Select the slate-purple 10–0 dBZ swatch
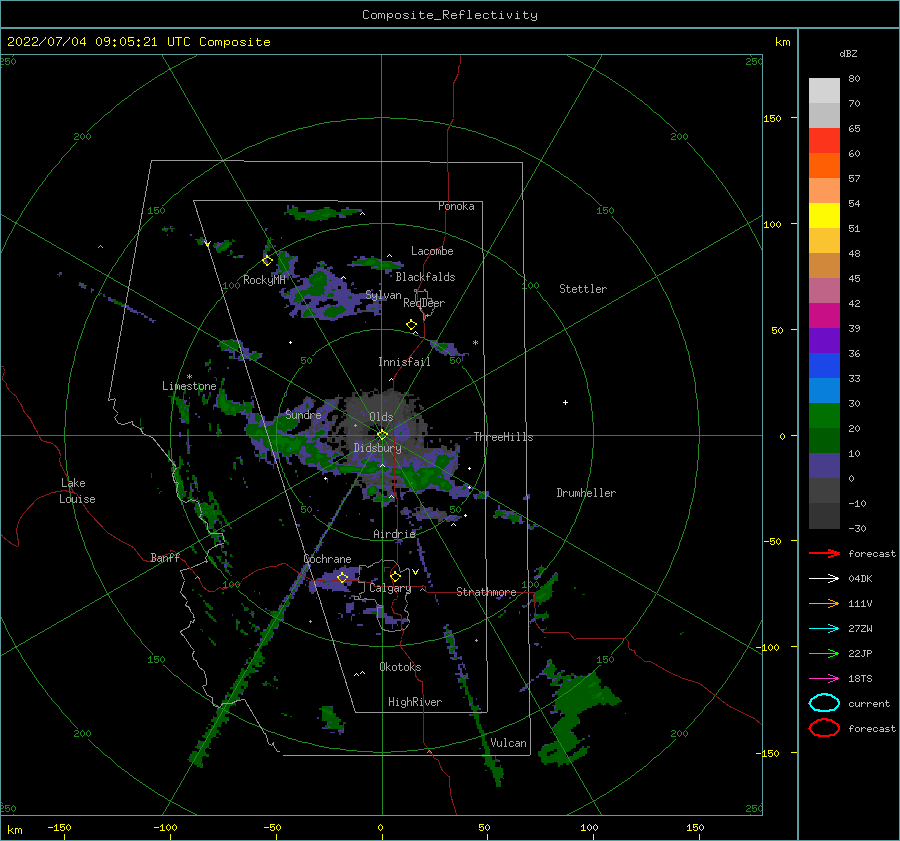 click(824, 466)
